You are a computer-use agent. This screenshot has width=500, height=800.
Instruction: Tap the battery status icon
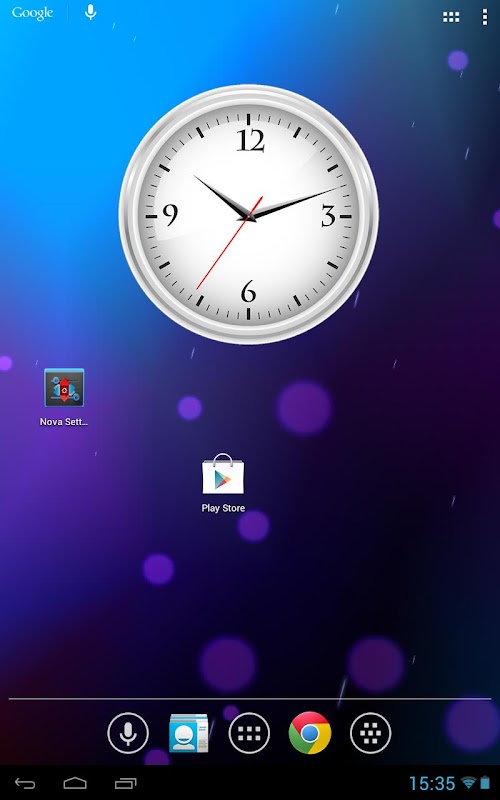click(x=485, y=782)
